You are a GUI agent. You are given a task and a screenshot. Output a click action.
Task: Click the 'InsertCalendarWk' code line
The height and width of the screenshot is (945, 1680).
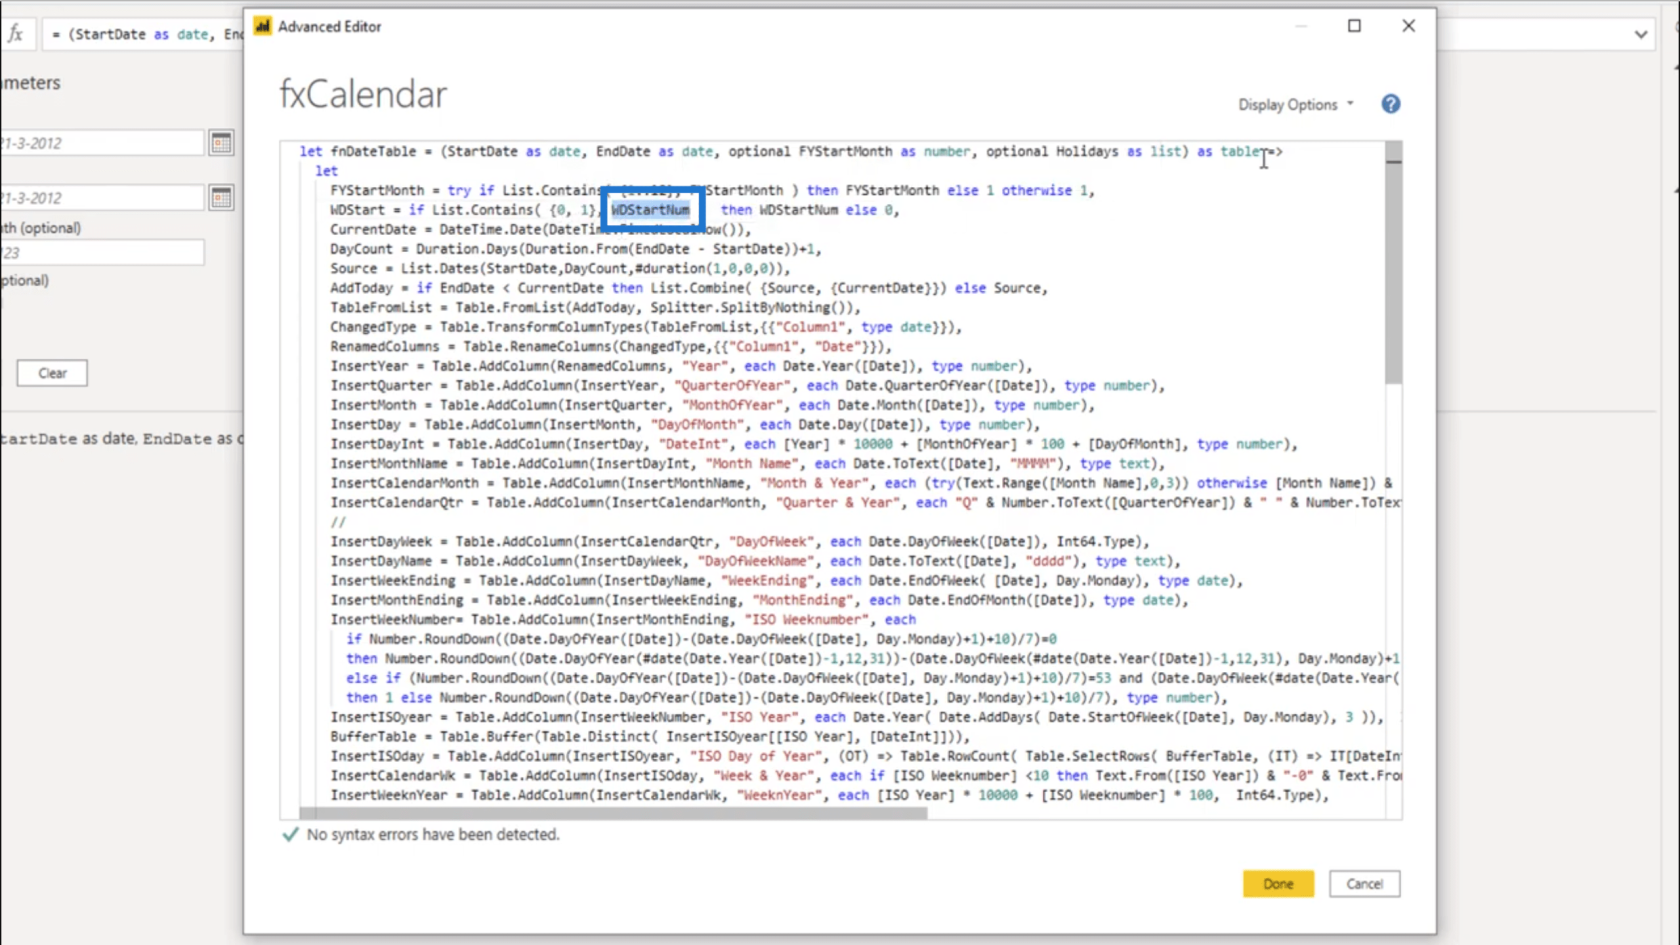pyautogui.click(x=865, y=775)
